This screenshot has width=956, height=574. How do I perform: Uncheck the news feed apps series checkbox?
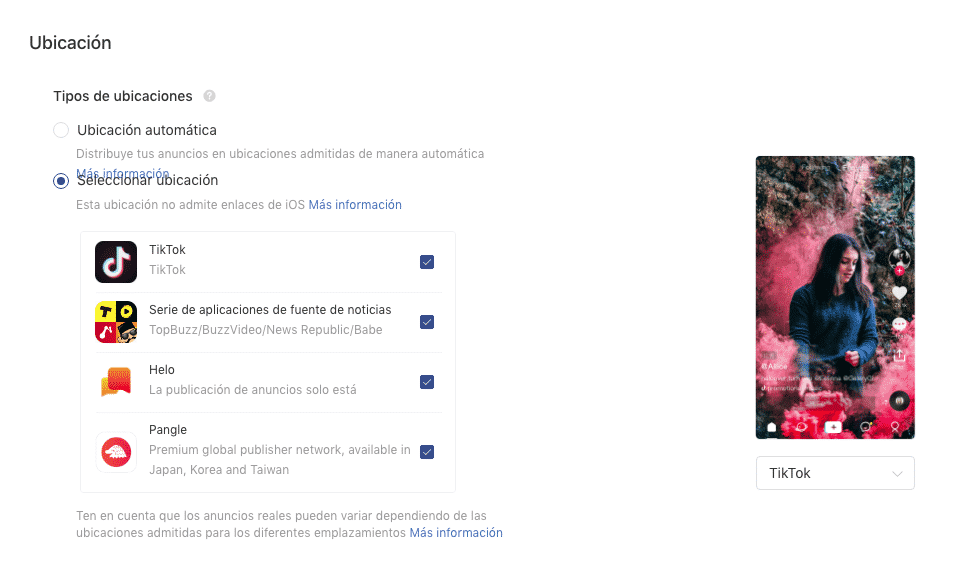tap(427, 322)
